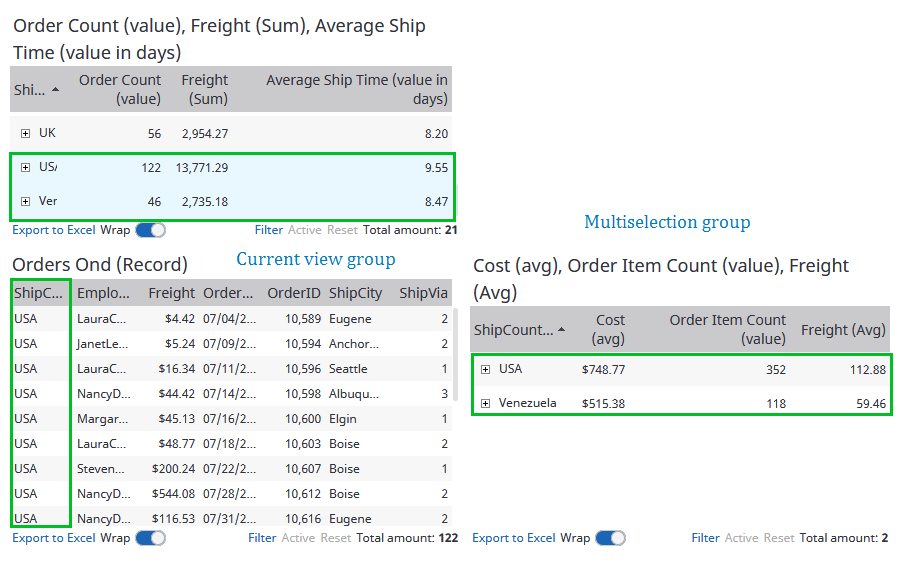Toggle Wrap switch under Orders table

[150, 538]
